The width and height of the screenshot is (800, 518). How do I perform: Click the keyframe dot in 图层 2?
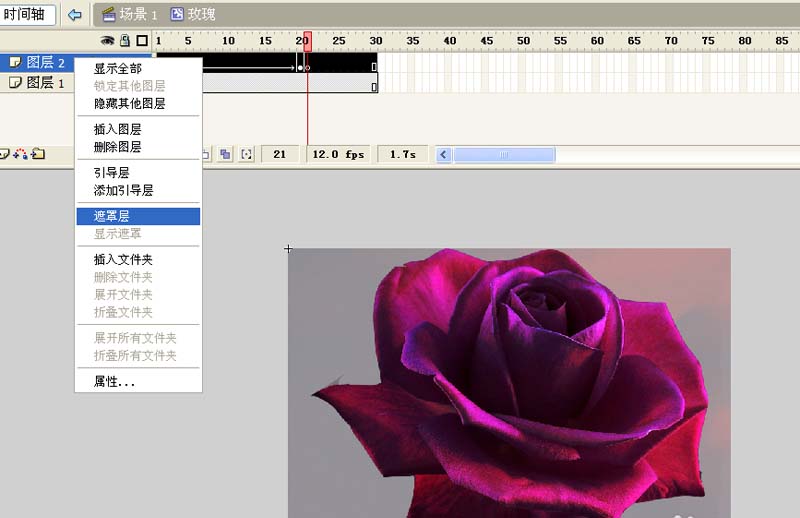point(300,67)
